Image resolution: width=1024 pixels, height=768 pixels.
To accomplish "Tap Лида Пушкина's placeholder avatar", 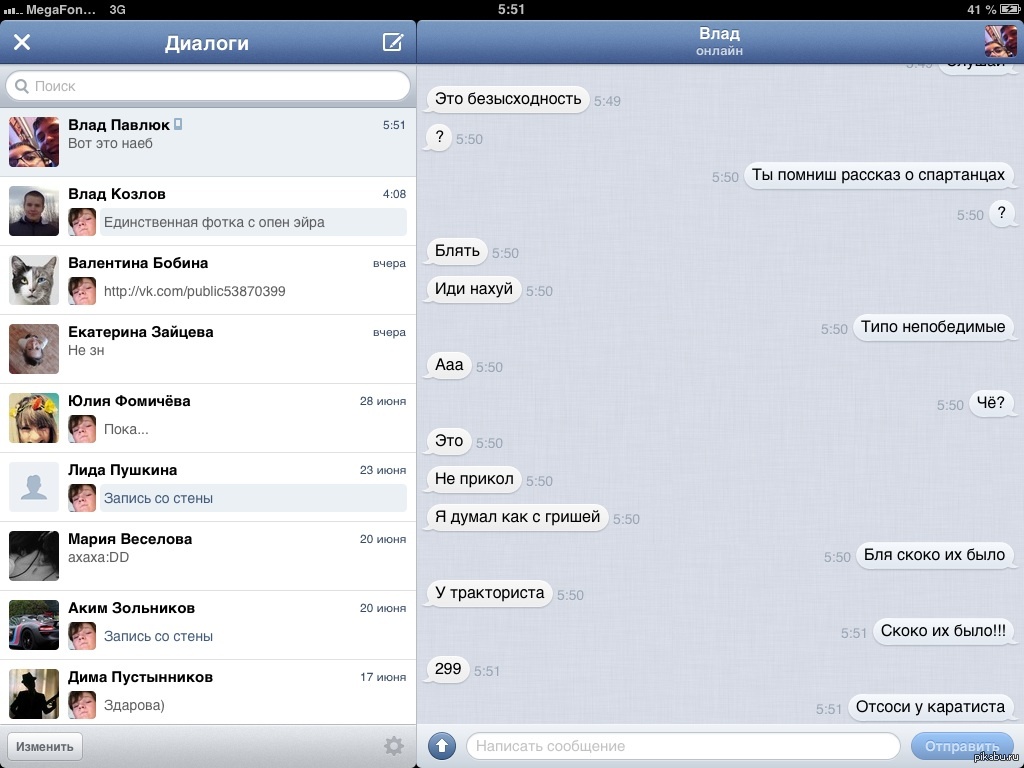I will 34,487.
